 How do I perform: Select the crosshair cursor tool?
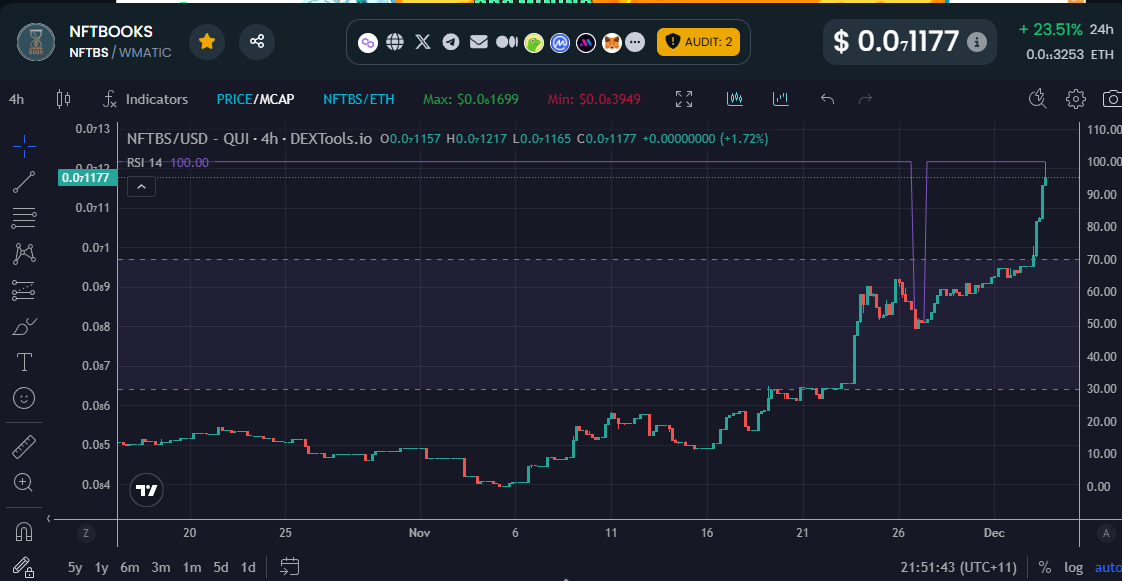click(x=24, y=146)
